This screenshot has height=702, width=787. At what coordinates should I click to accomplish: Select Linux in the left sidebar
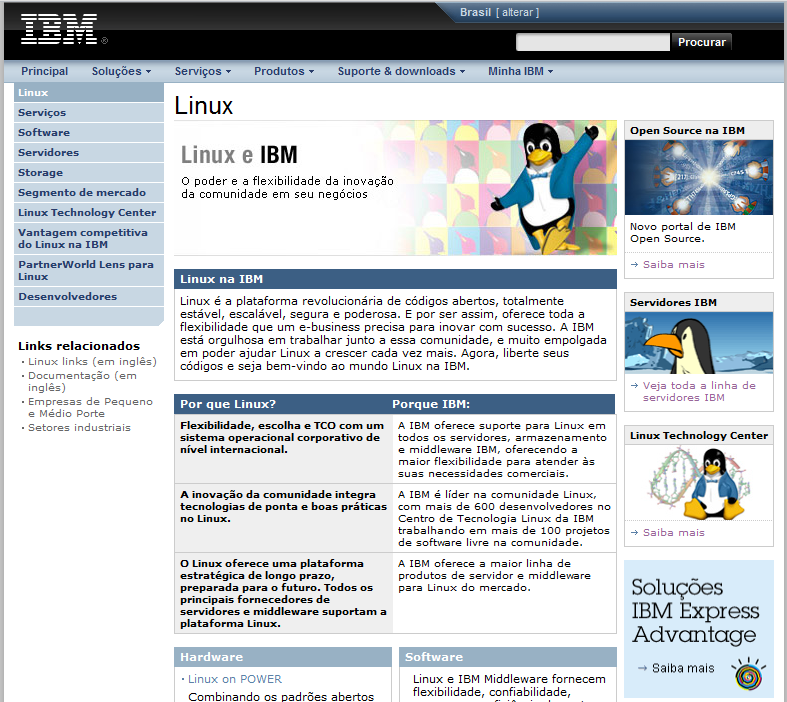[89, 92]
